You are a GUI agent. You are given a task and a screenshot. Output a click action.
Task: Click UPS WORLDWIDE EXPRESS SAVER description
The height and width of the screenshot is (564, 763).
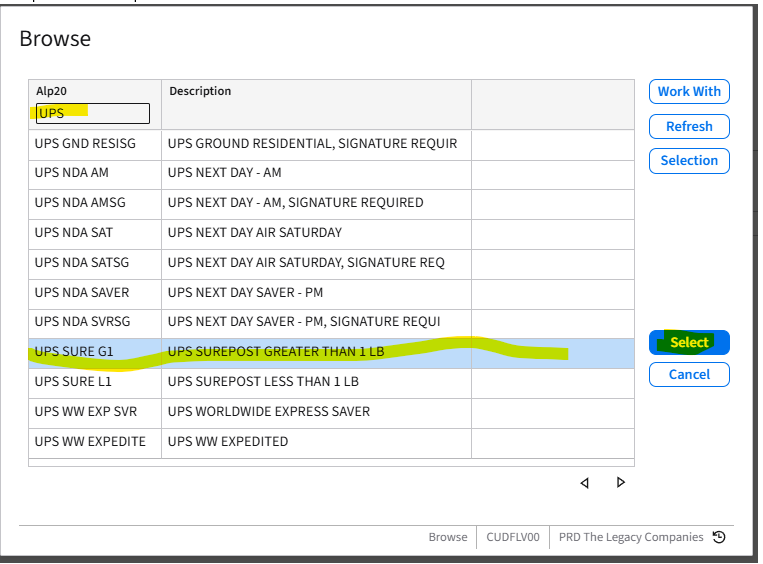click(x=269, y=412)
